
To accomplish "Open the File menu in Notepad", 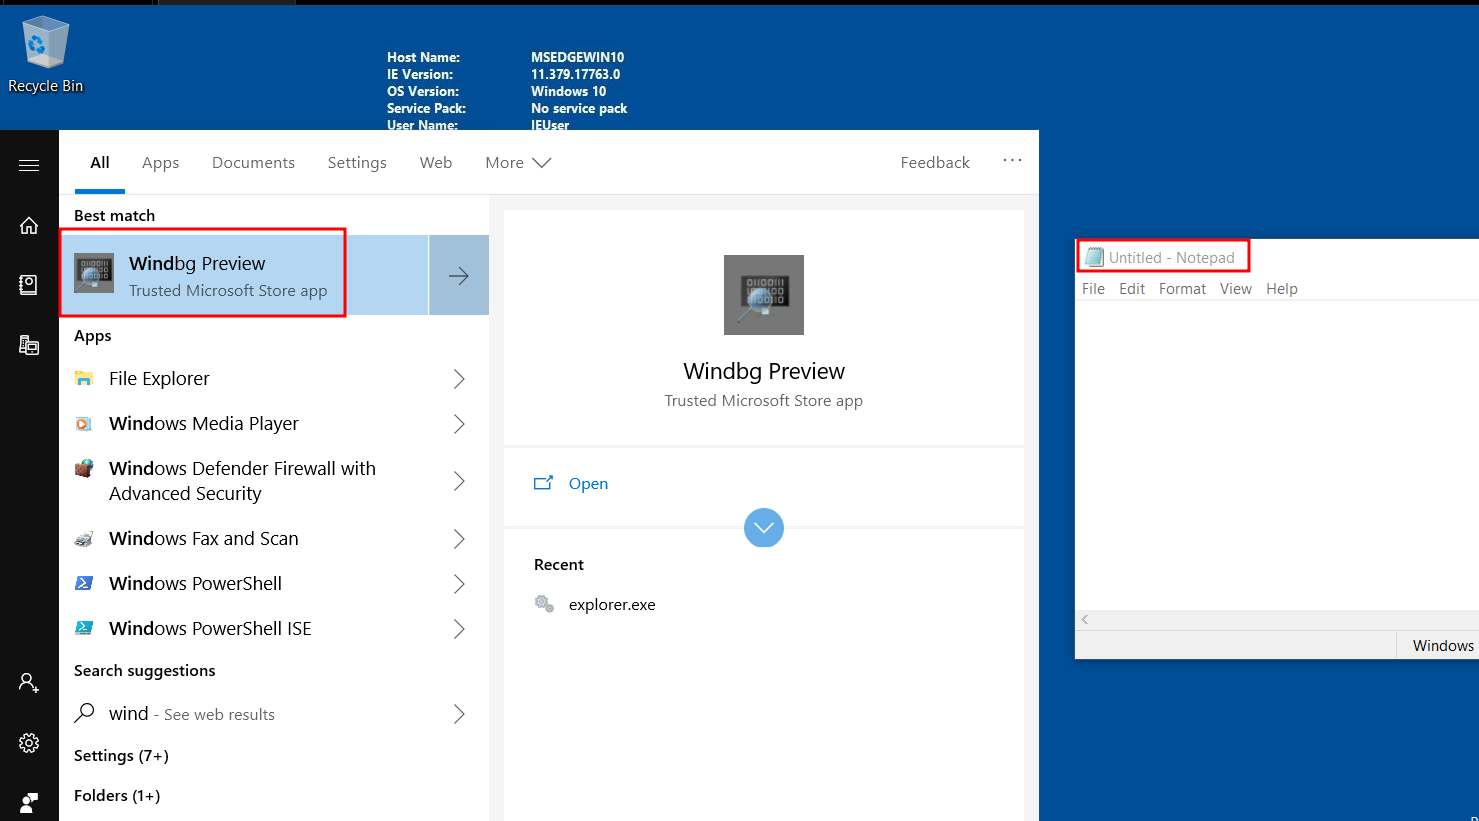I will click(x=1093, y=288).
